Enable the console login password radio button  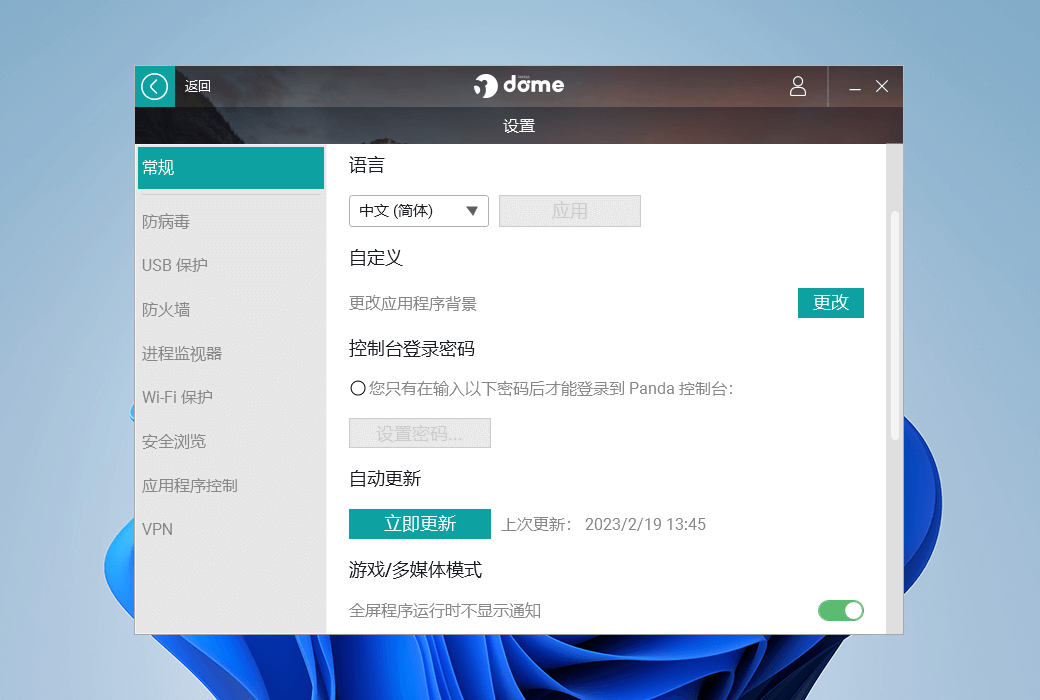coord(357,389)
